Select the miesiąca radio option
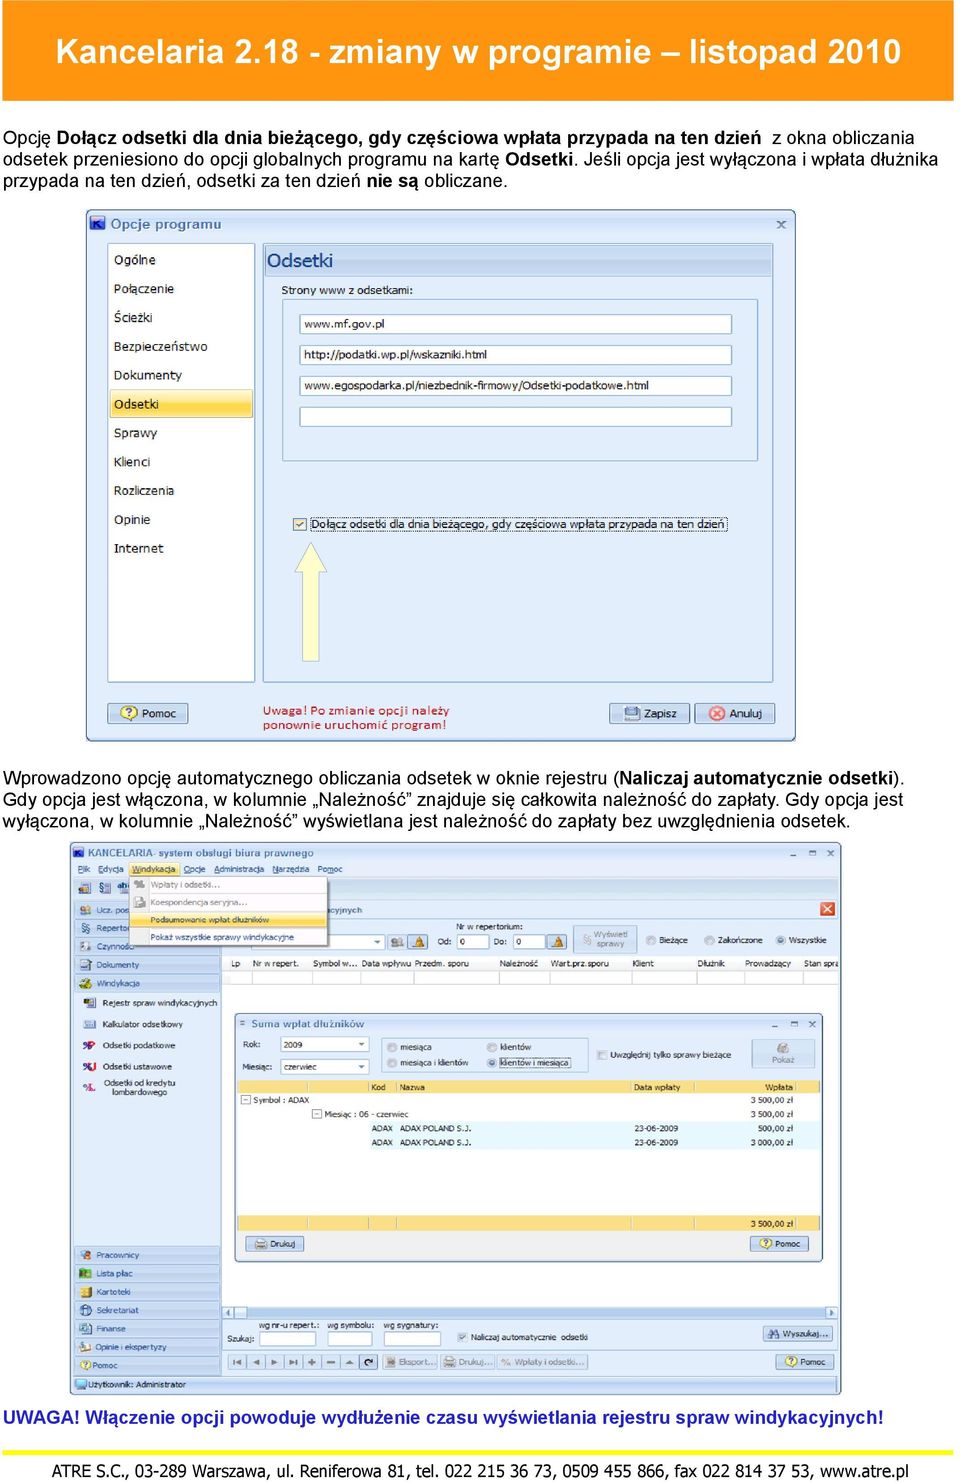 click(x=392, y=1047)
